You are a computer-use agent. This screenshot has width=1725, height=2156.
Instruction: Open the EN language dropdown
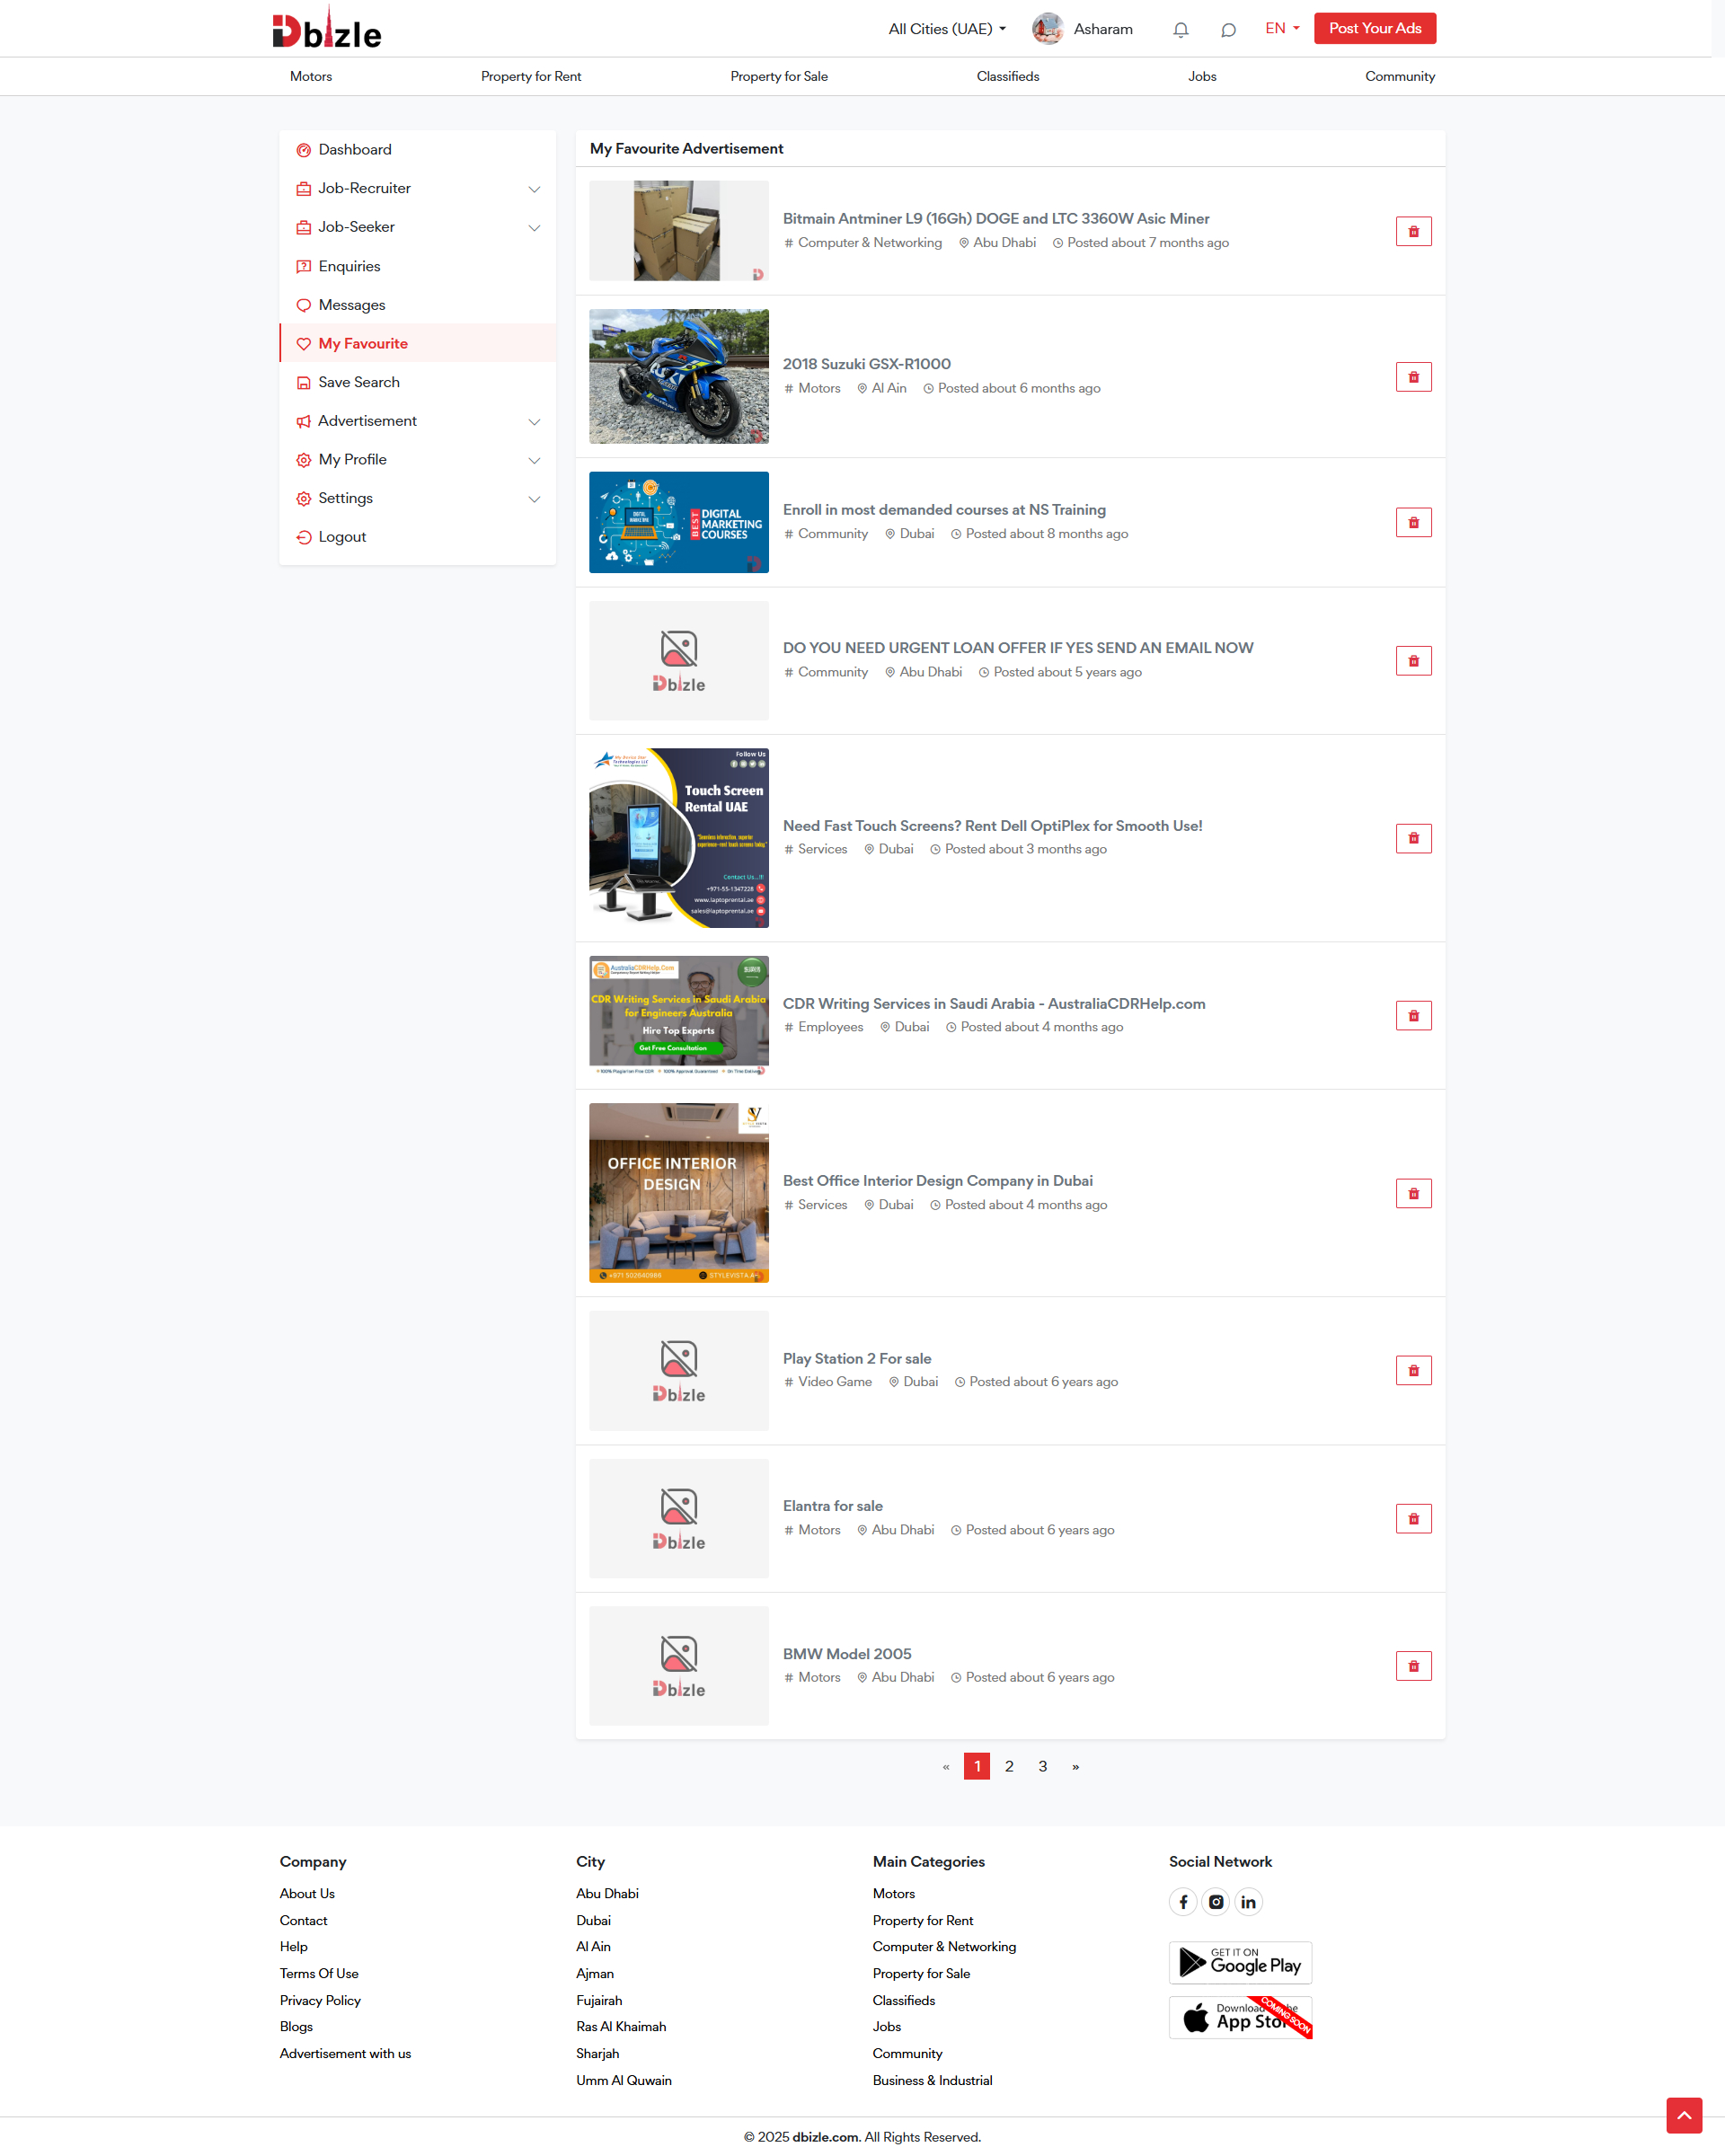click(1282, 28)
